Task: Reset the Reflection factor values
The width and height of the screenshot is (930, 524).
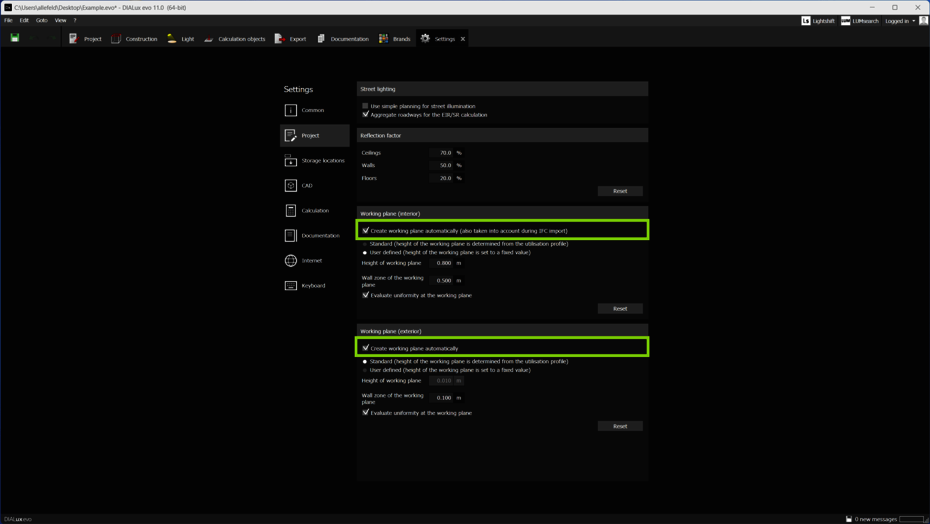Action: pyautogui.click(x=620, y=191)
